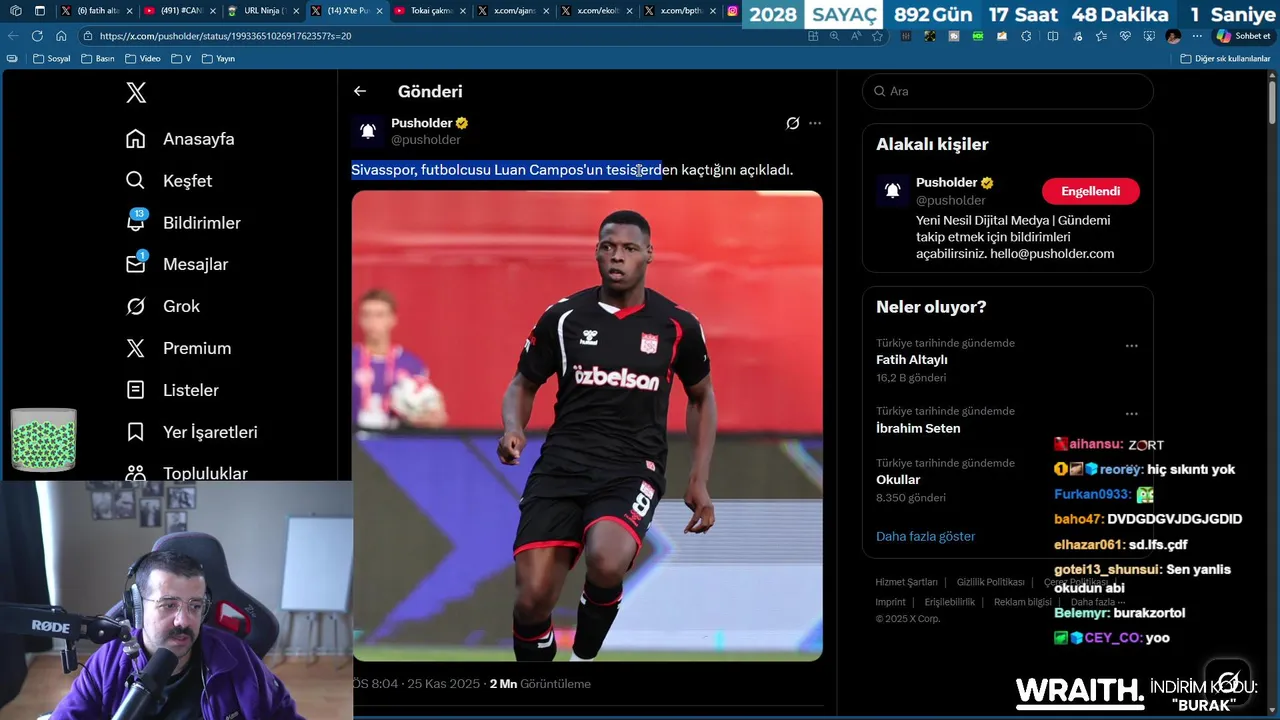Open Premium X icon in sidebar
Image resolution: width=1280 pixels, height=720 pixels.
136,348
